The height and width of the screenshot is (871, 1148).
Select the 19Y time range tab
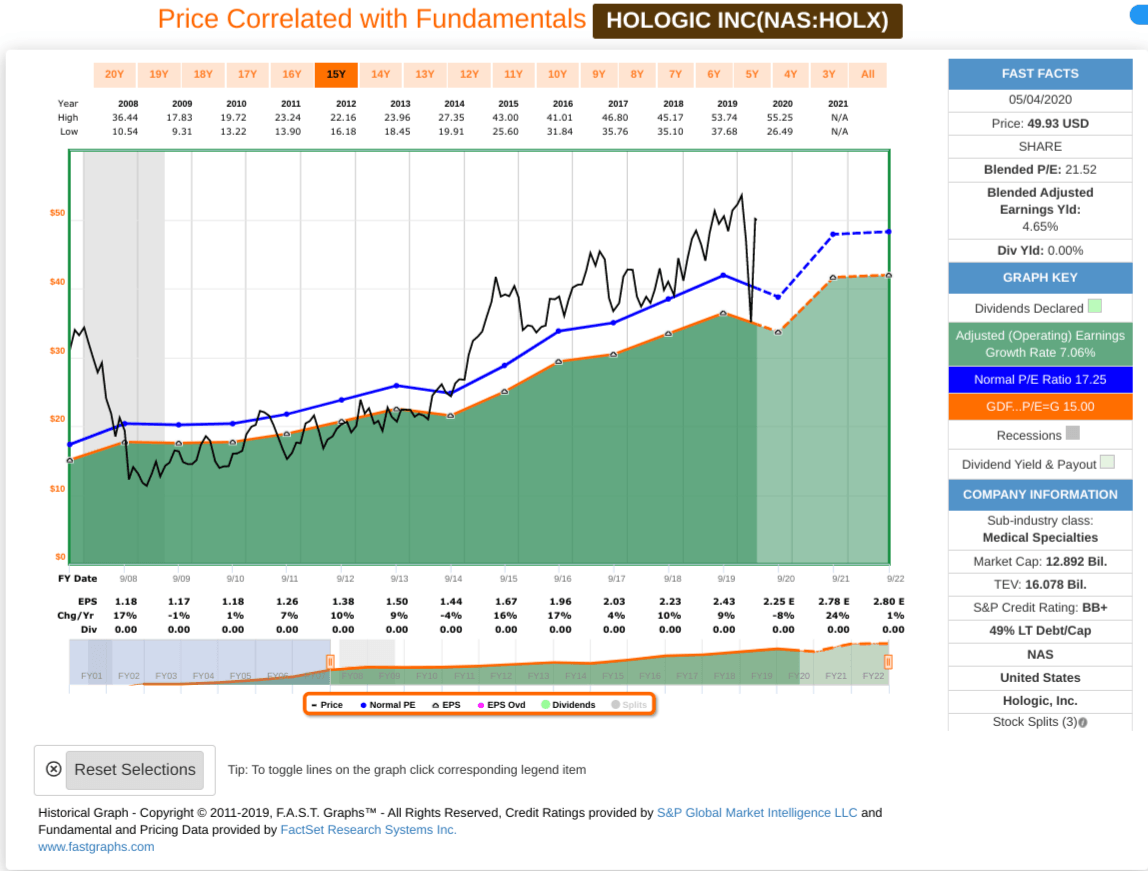[x=159, y=75]
